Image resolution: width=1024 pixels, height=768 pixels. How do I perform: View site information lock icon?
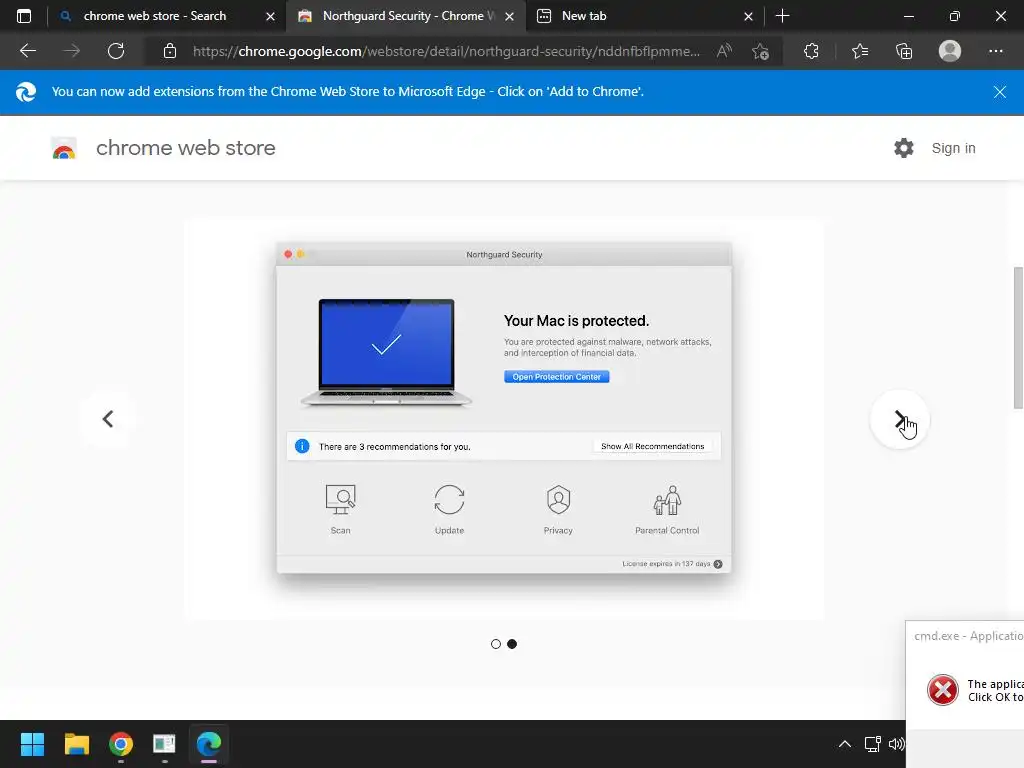click(x=170, y=51)
